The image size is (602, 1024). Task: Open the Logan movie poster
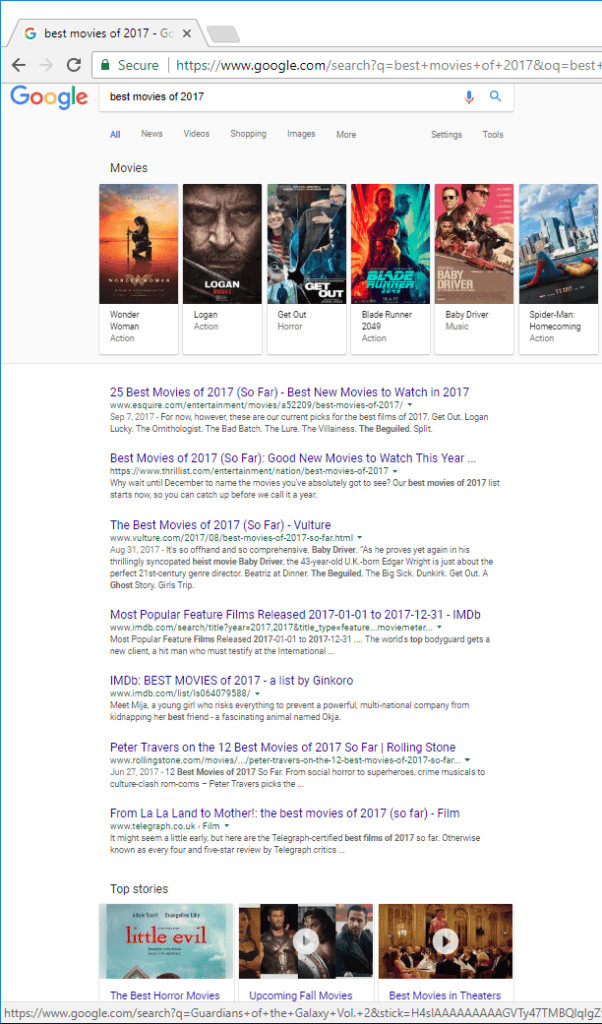tap(222, 244)
